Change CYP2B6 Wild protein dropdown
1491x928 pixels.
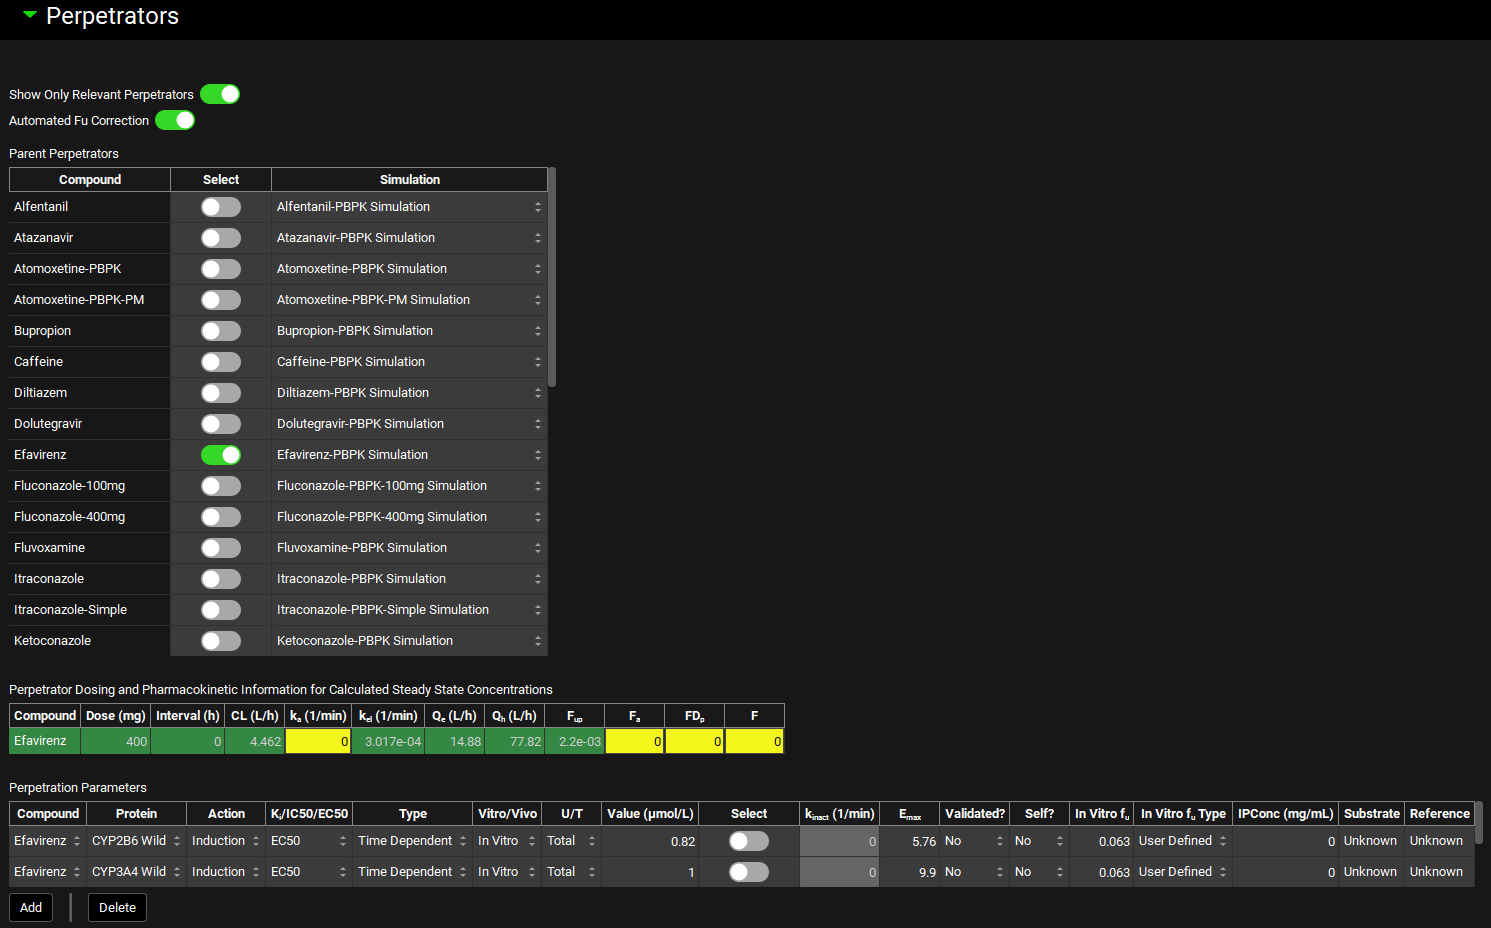tap(136, 841)
